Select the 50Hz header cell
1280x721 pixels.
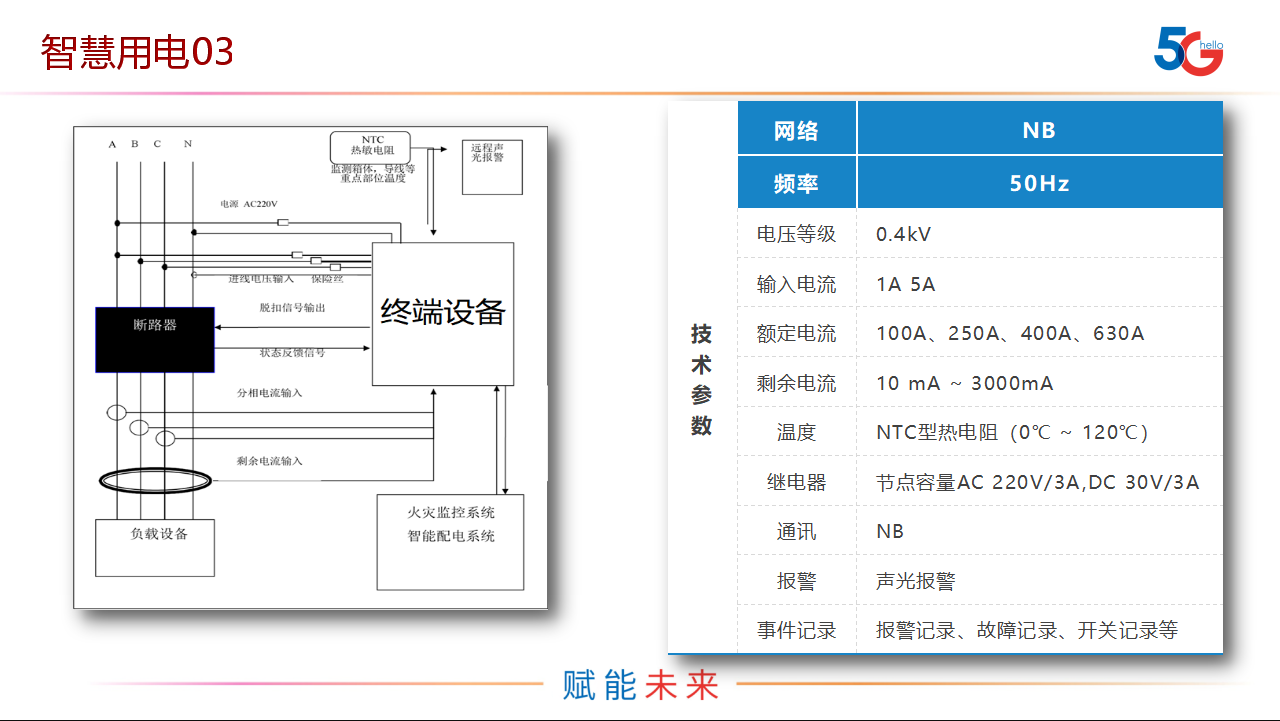(1039, 183)
